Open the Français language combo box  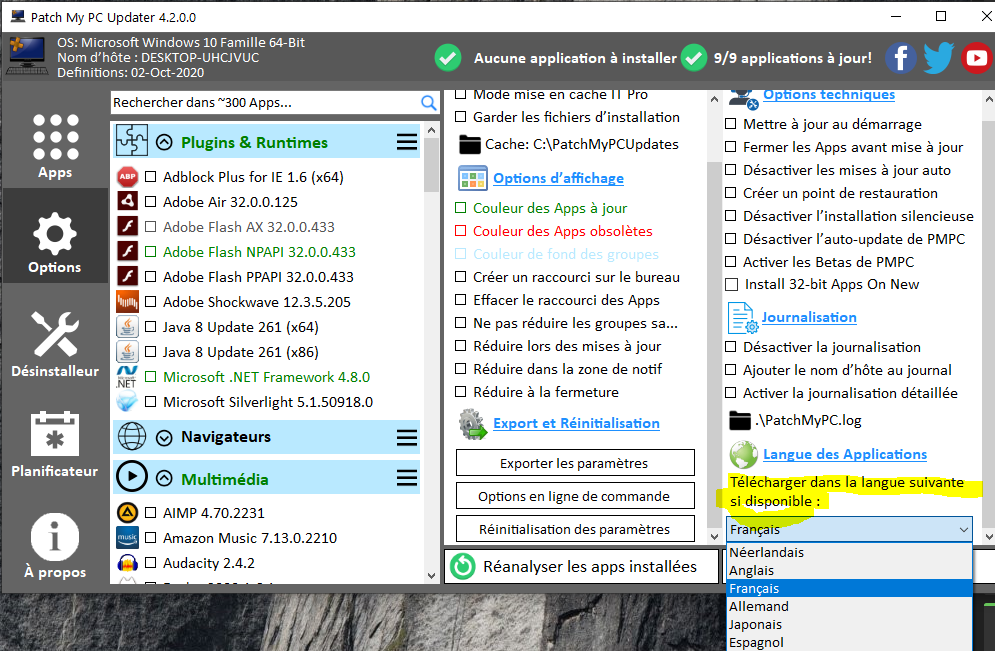pos(849,529)
